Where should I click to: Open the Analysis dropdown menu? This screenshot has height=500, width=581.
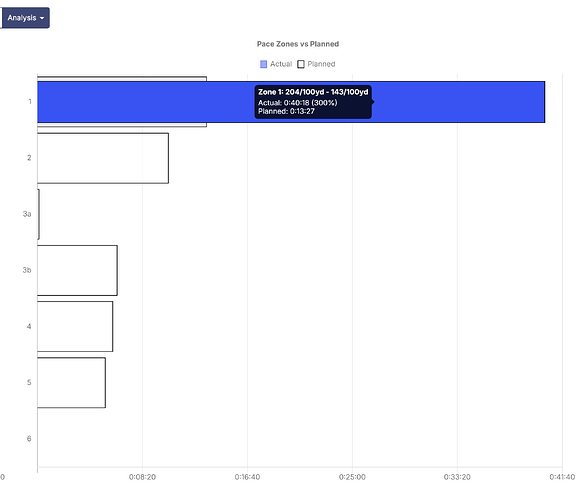25,18
